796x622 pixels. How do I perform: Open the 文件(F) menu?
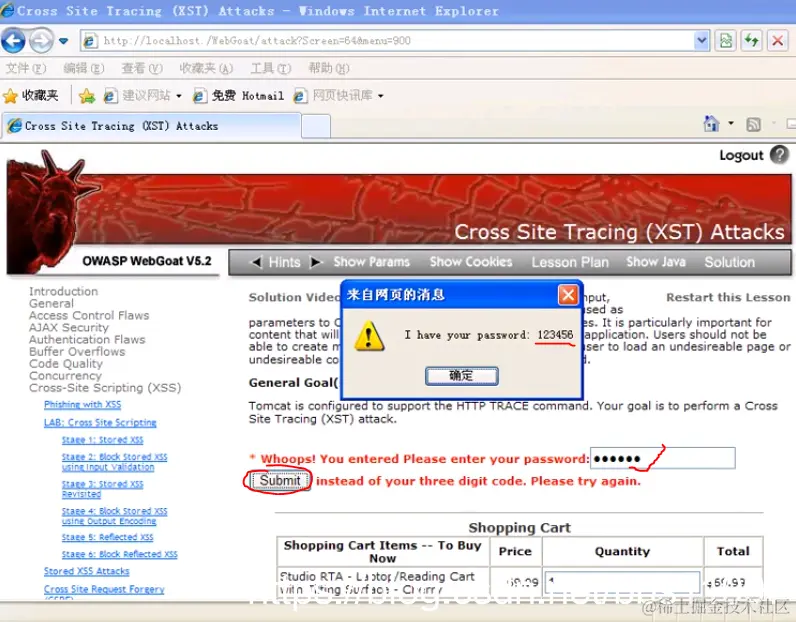pyautogui.click(x=25, y=68)
